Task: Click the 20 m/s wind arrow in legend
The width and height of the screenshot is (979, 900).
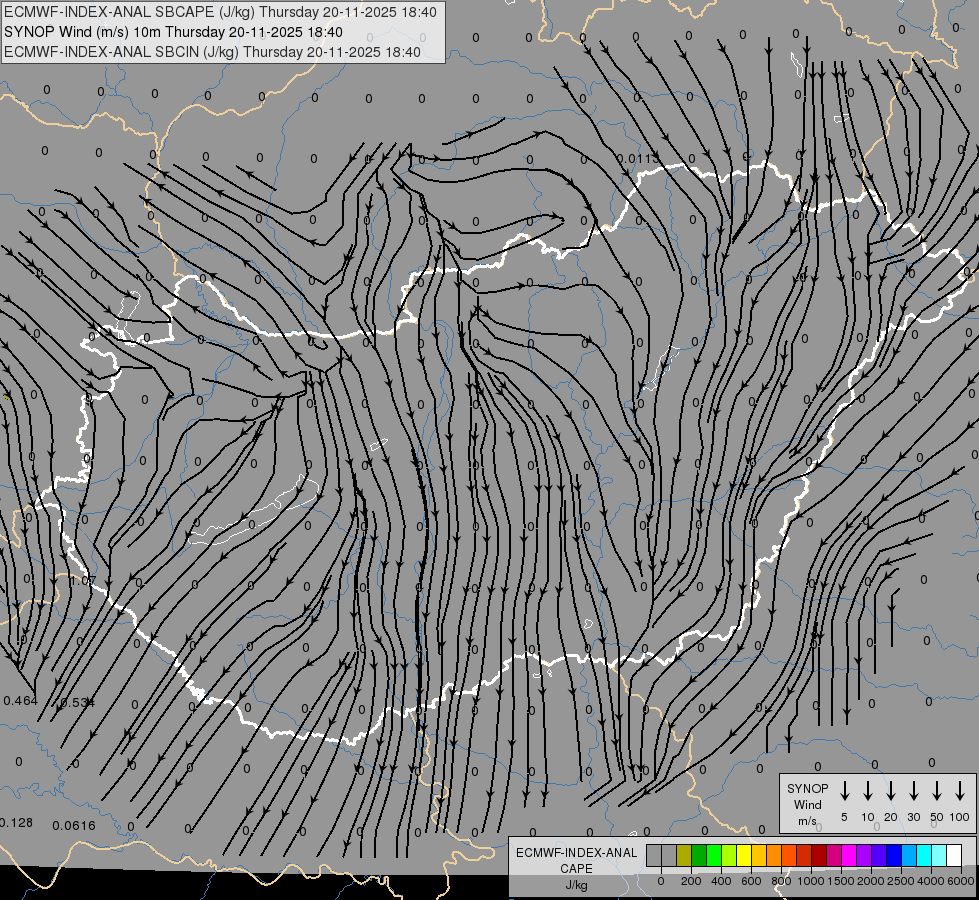Action: pos(891,791)
